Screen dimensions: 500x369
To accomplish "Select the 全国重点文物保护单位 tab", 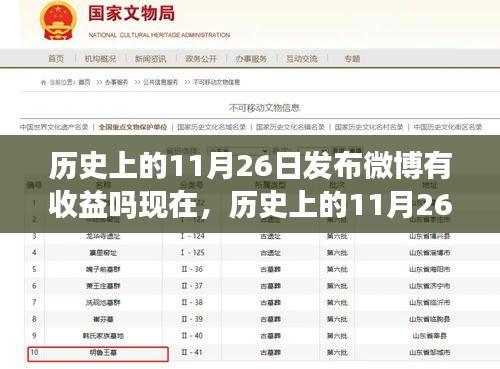I will point(133,127).
